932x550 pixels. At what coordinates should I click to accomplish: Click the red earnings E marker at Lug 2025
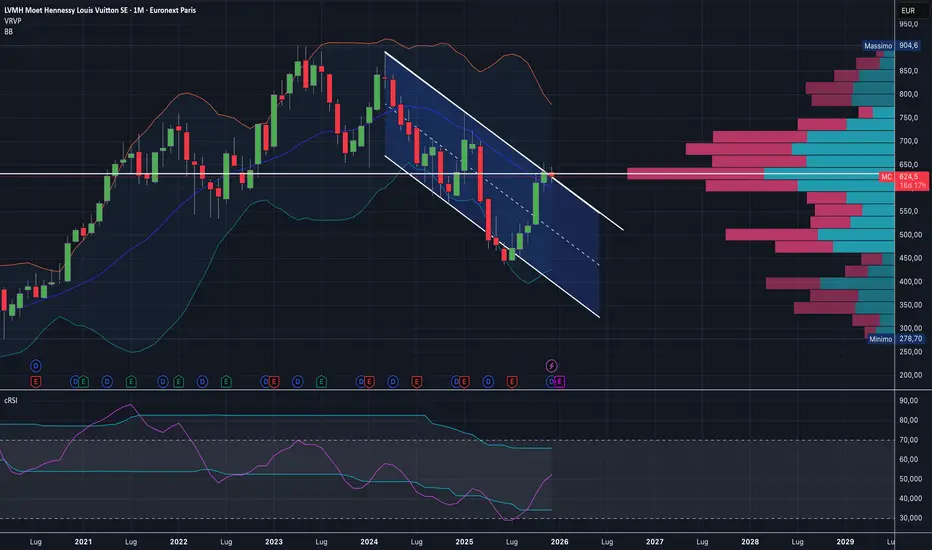coord(512,382)
